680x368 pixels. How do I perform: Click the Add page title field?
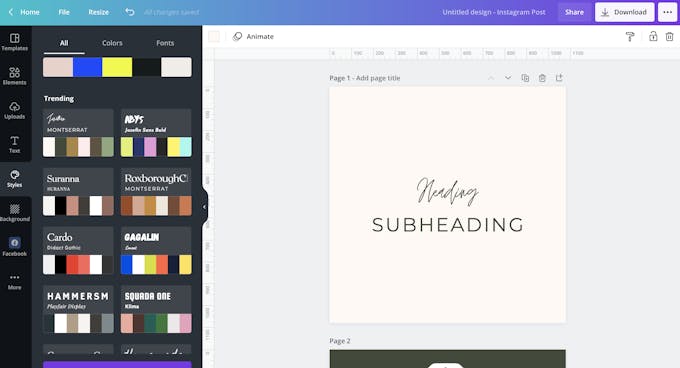[x=378, y=78]
